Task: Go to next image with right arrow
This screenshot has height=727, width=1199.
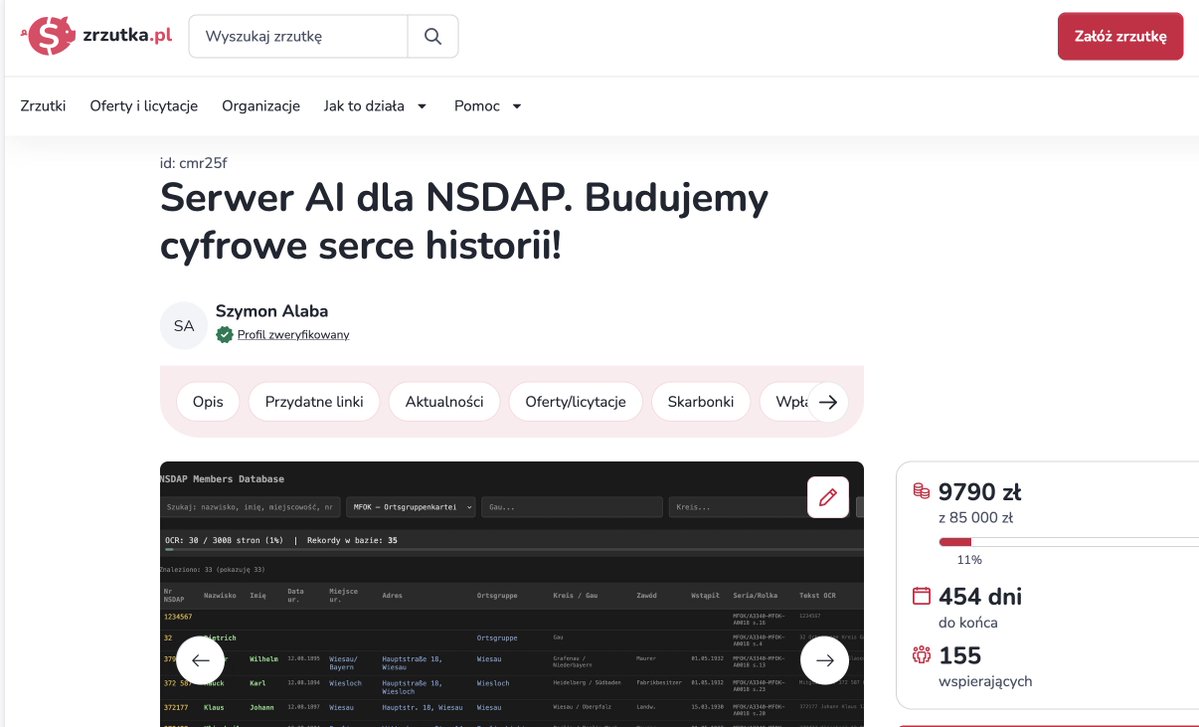Action: pyautogui.click(x=824, y=660)
